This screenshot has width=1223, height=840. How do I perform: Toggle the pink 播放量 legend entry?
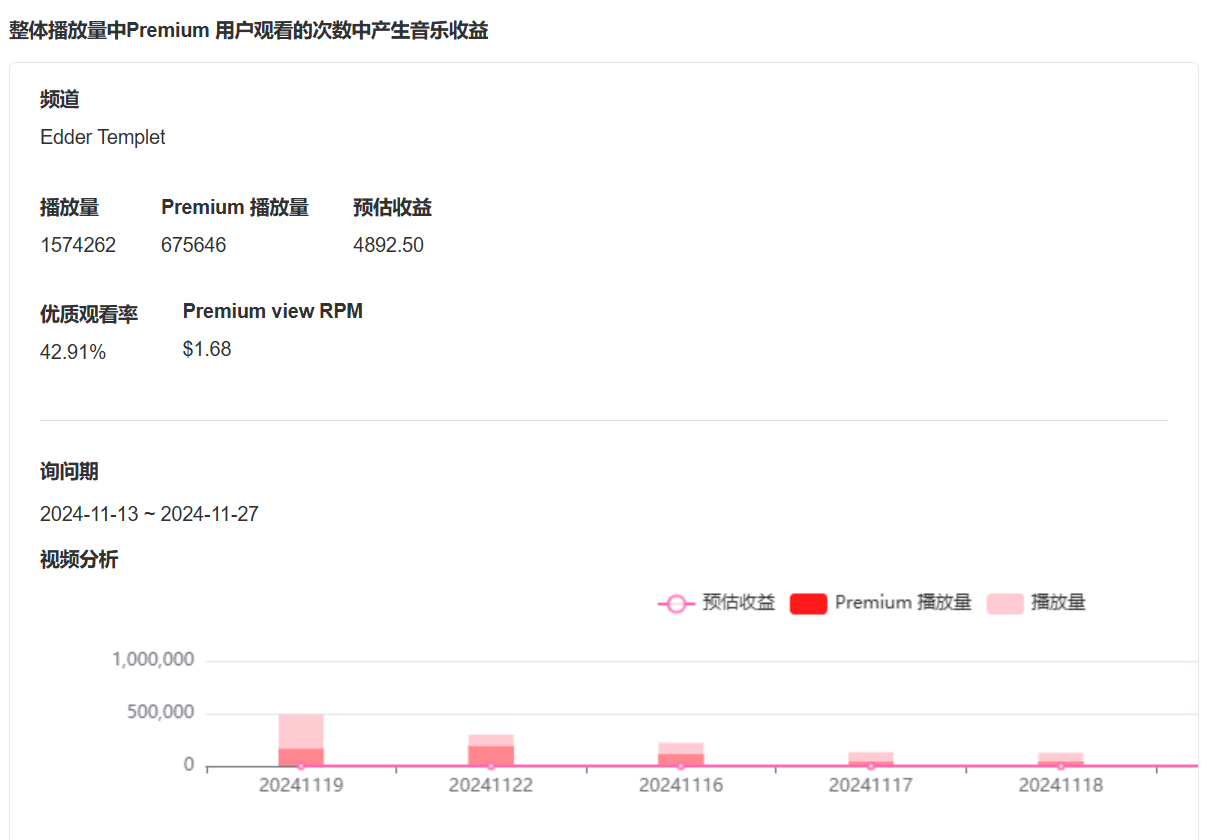coord(1005,603)
